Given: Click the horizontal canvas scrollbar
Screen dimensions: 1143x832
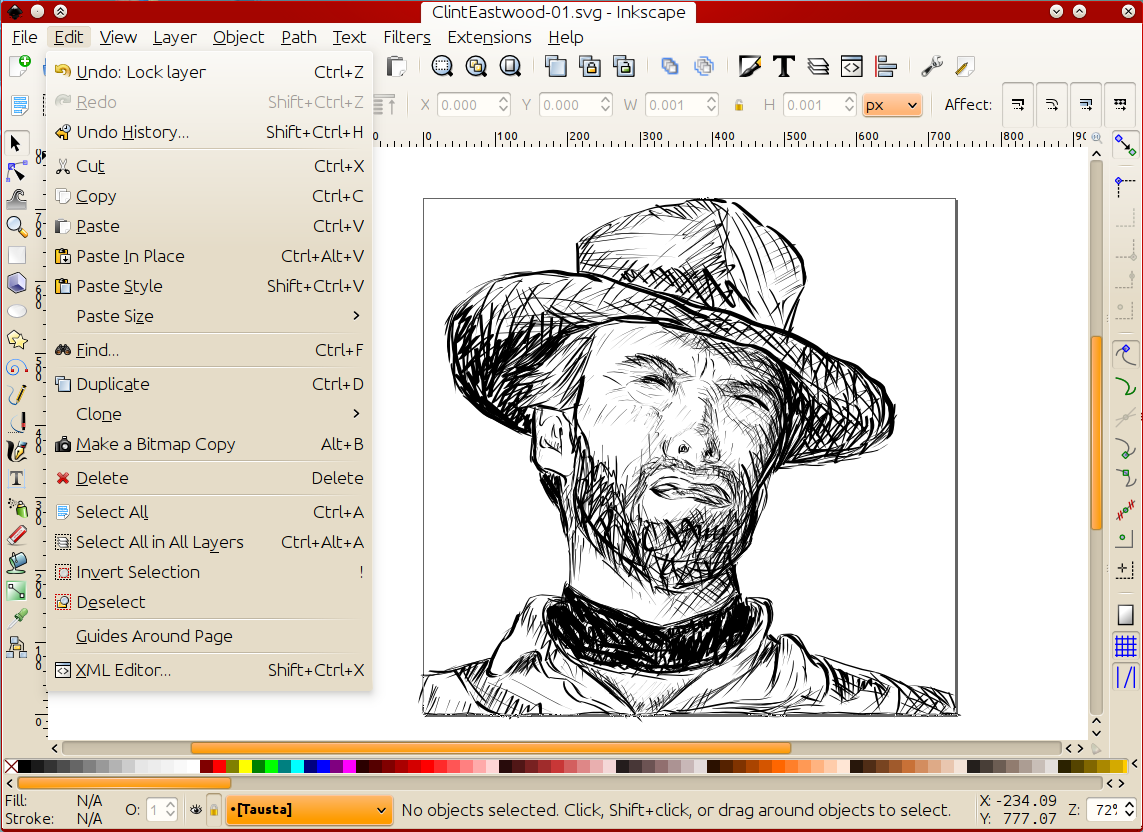Looking at the screenshot, I should (491, 748).
